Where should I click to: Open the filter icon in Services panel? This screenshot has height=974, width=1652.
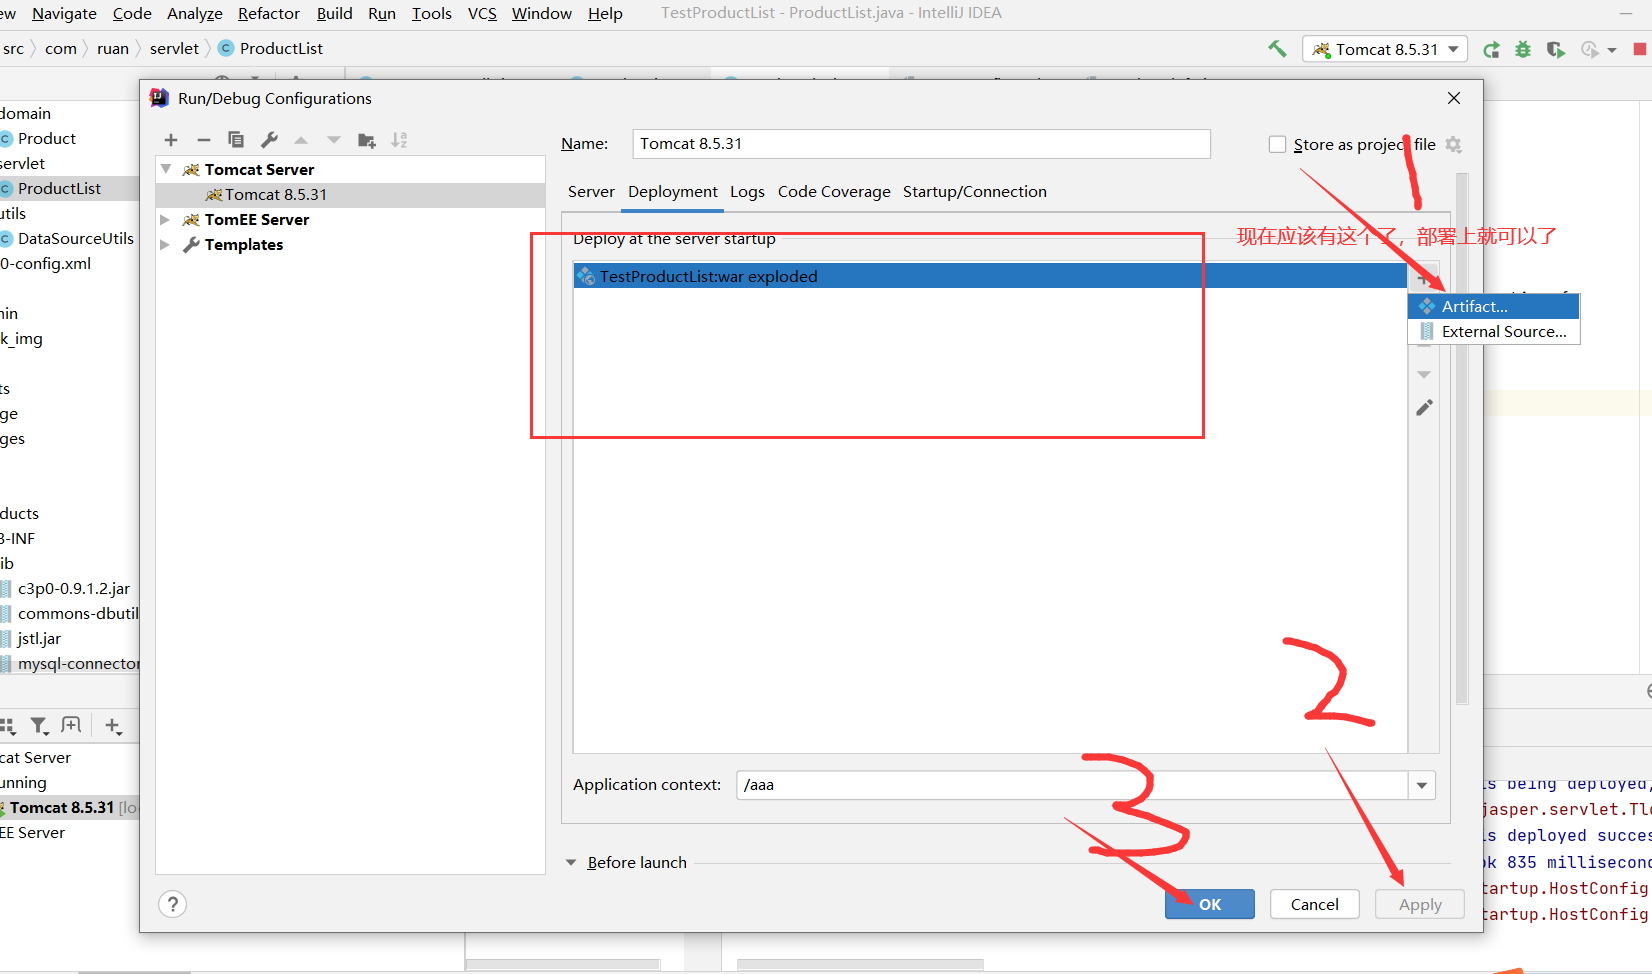39,726
